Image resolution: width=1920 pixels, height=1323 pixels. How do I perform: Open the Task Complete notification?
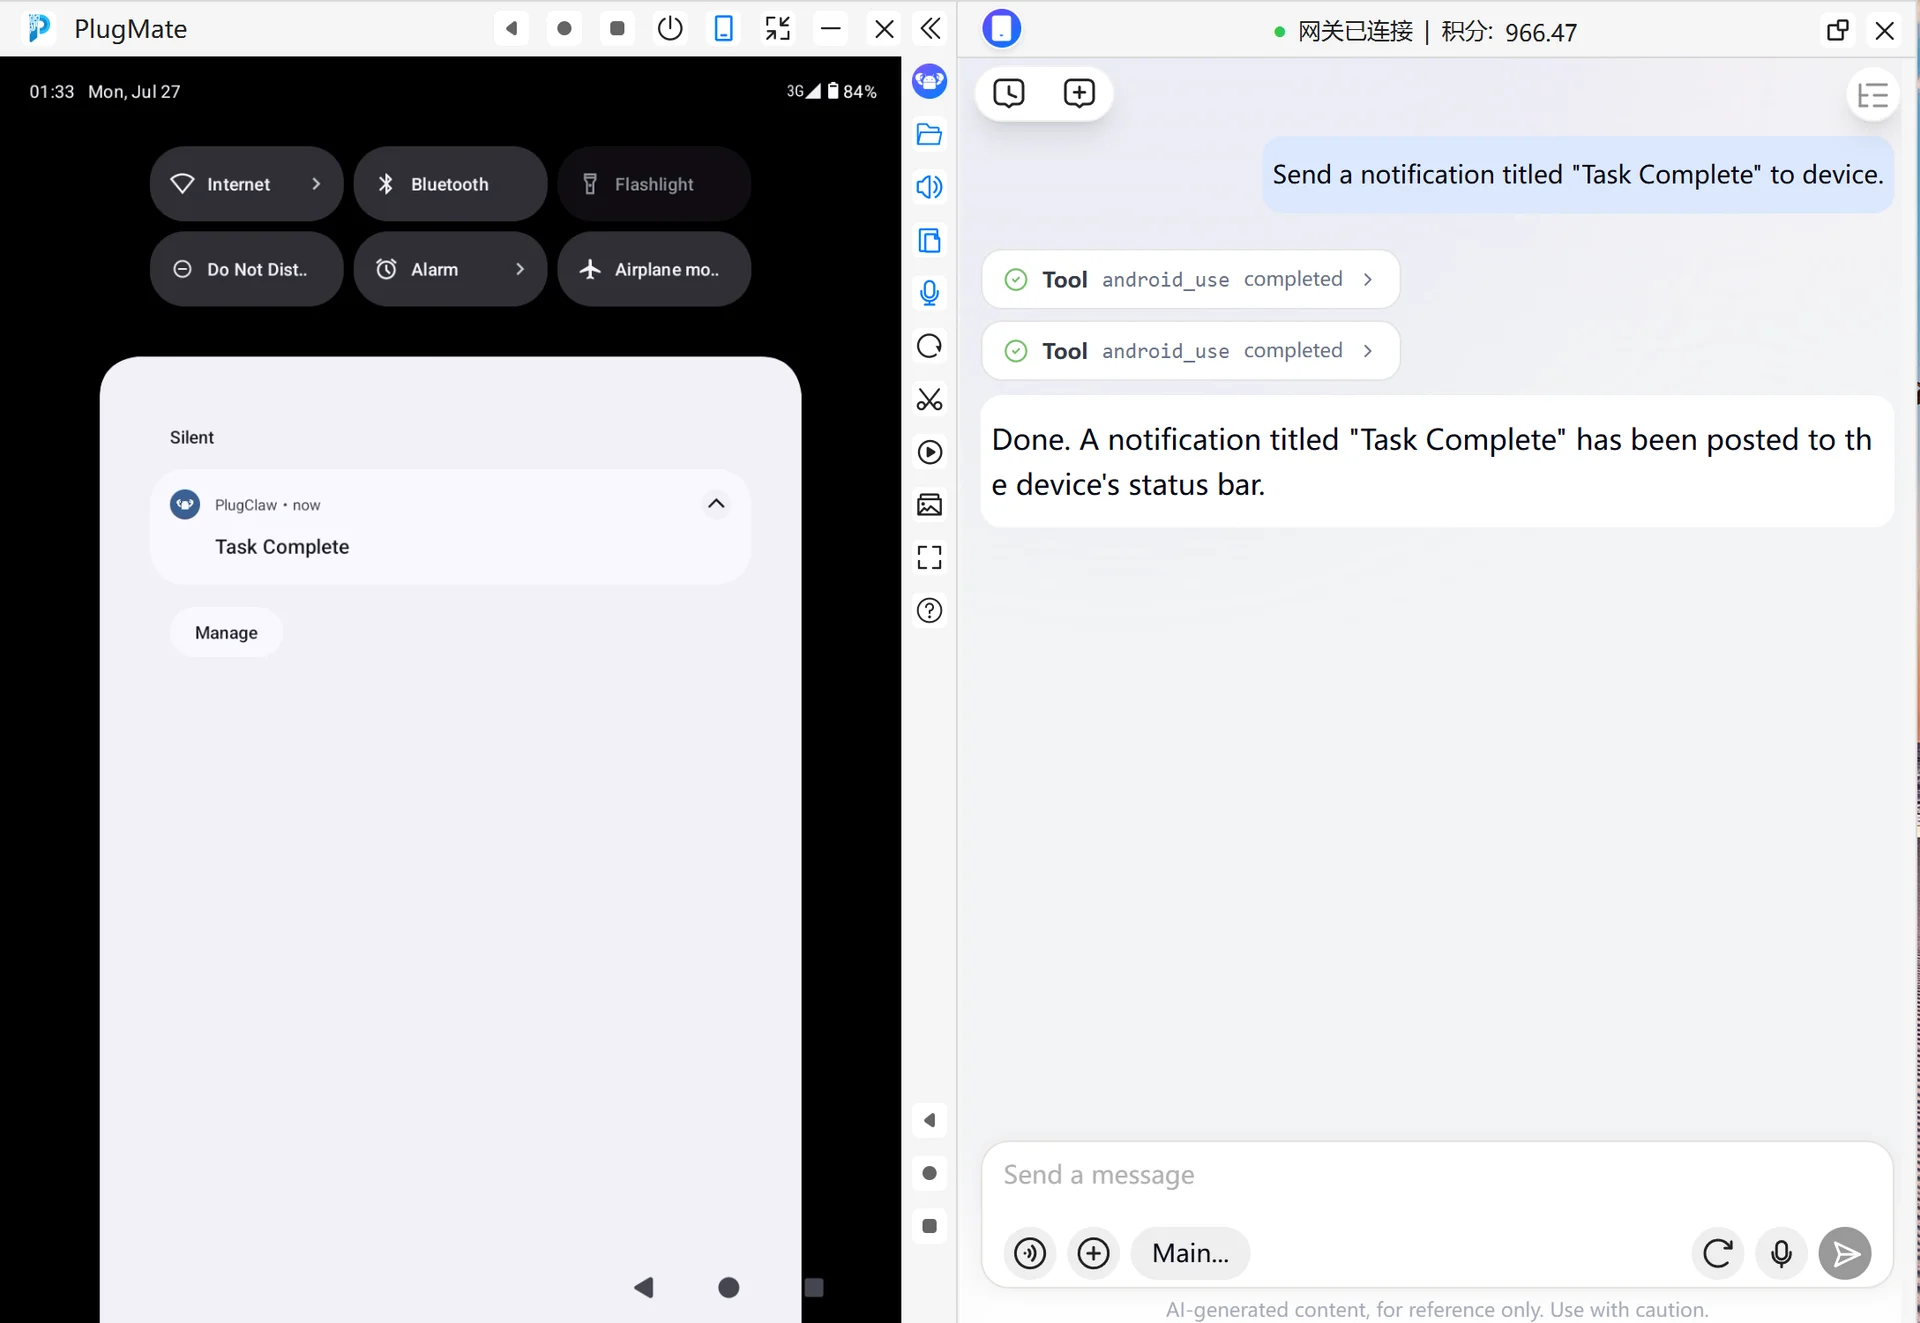pos(450,527)
